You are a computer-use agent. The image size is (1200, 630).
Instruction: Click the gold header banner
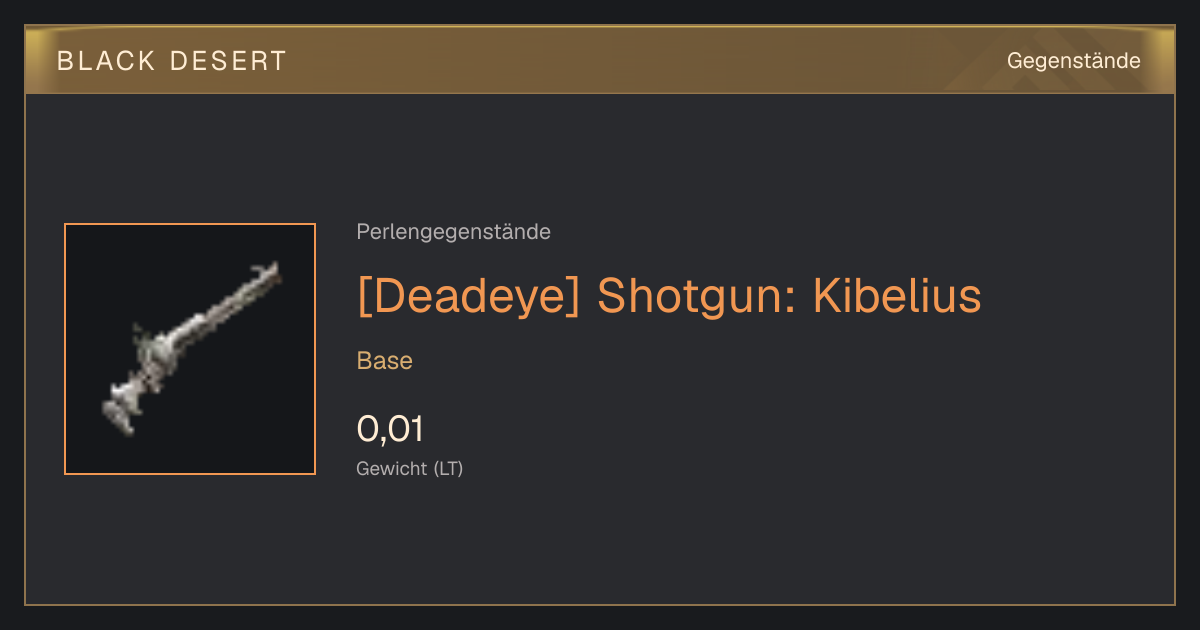(600, 61)
